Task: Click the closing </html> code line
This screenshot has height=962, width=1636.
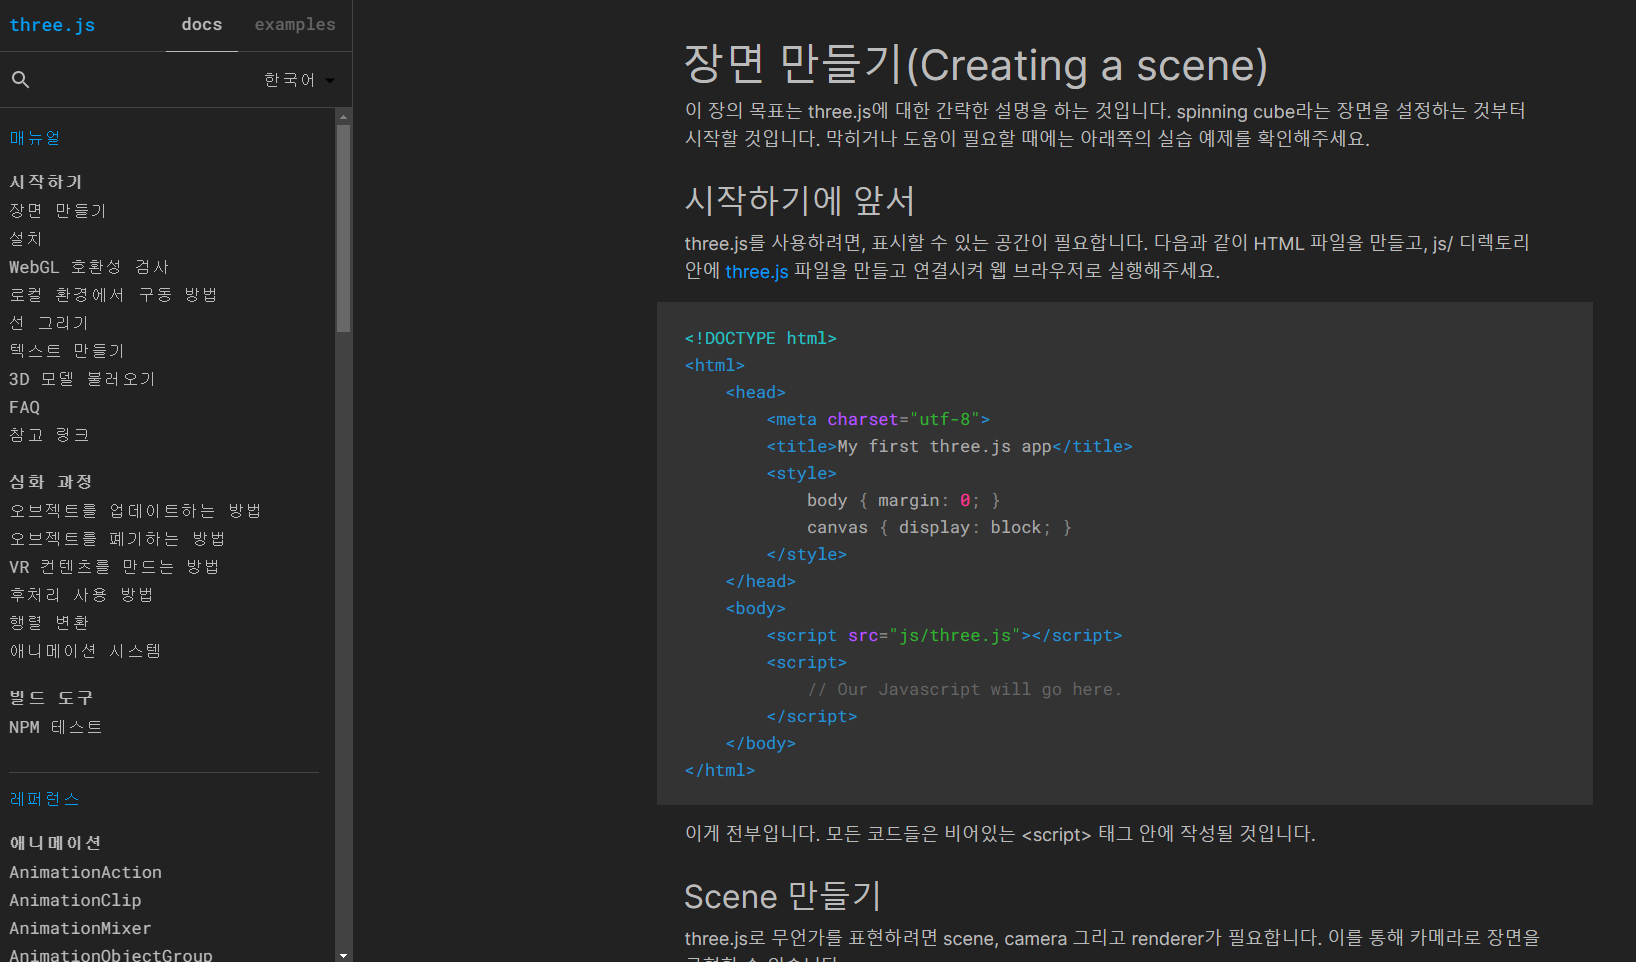Action: [x=720, y=771]
